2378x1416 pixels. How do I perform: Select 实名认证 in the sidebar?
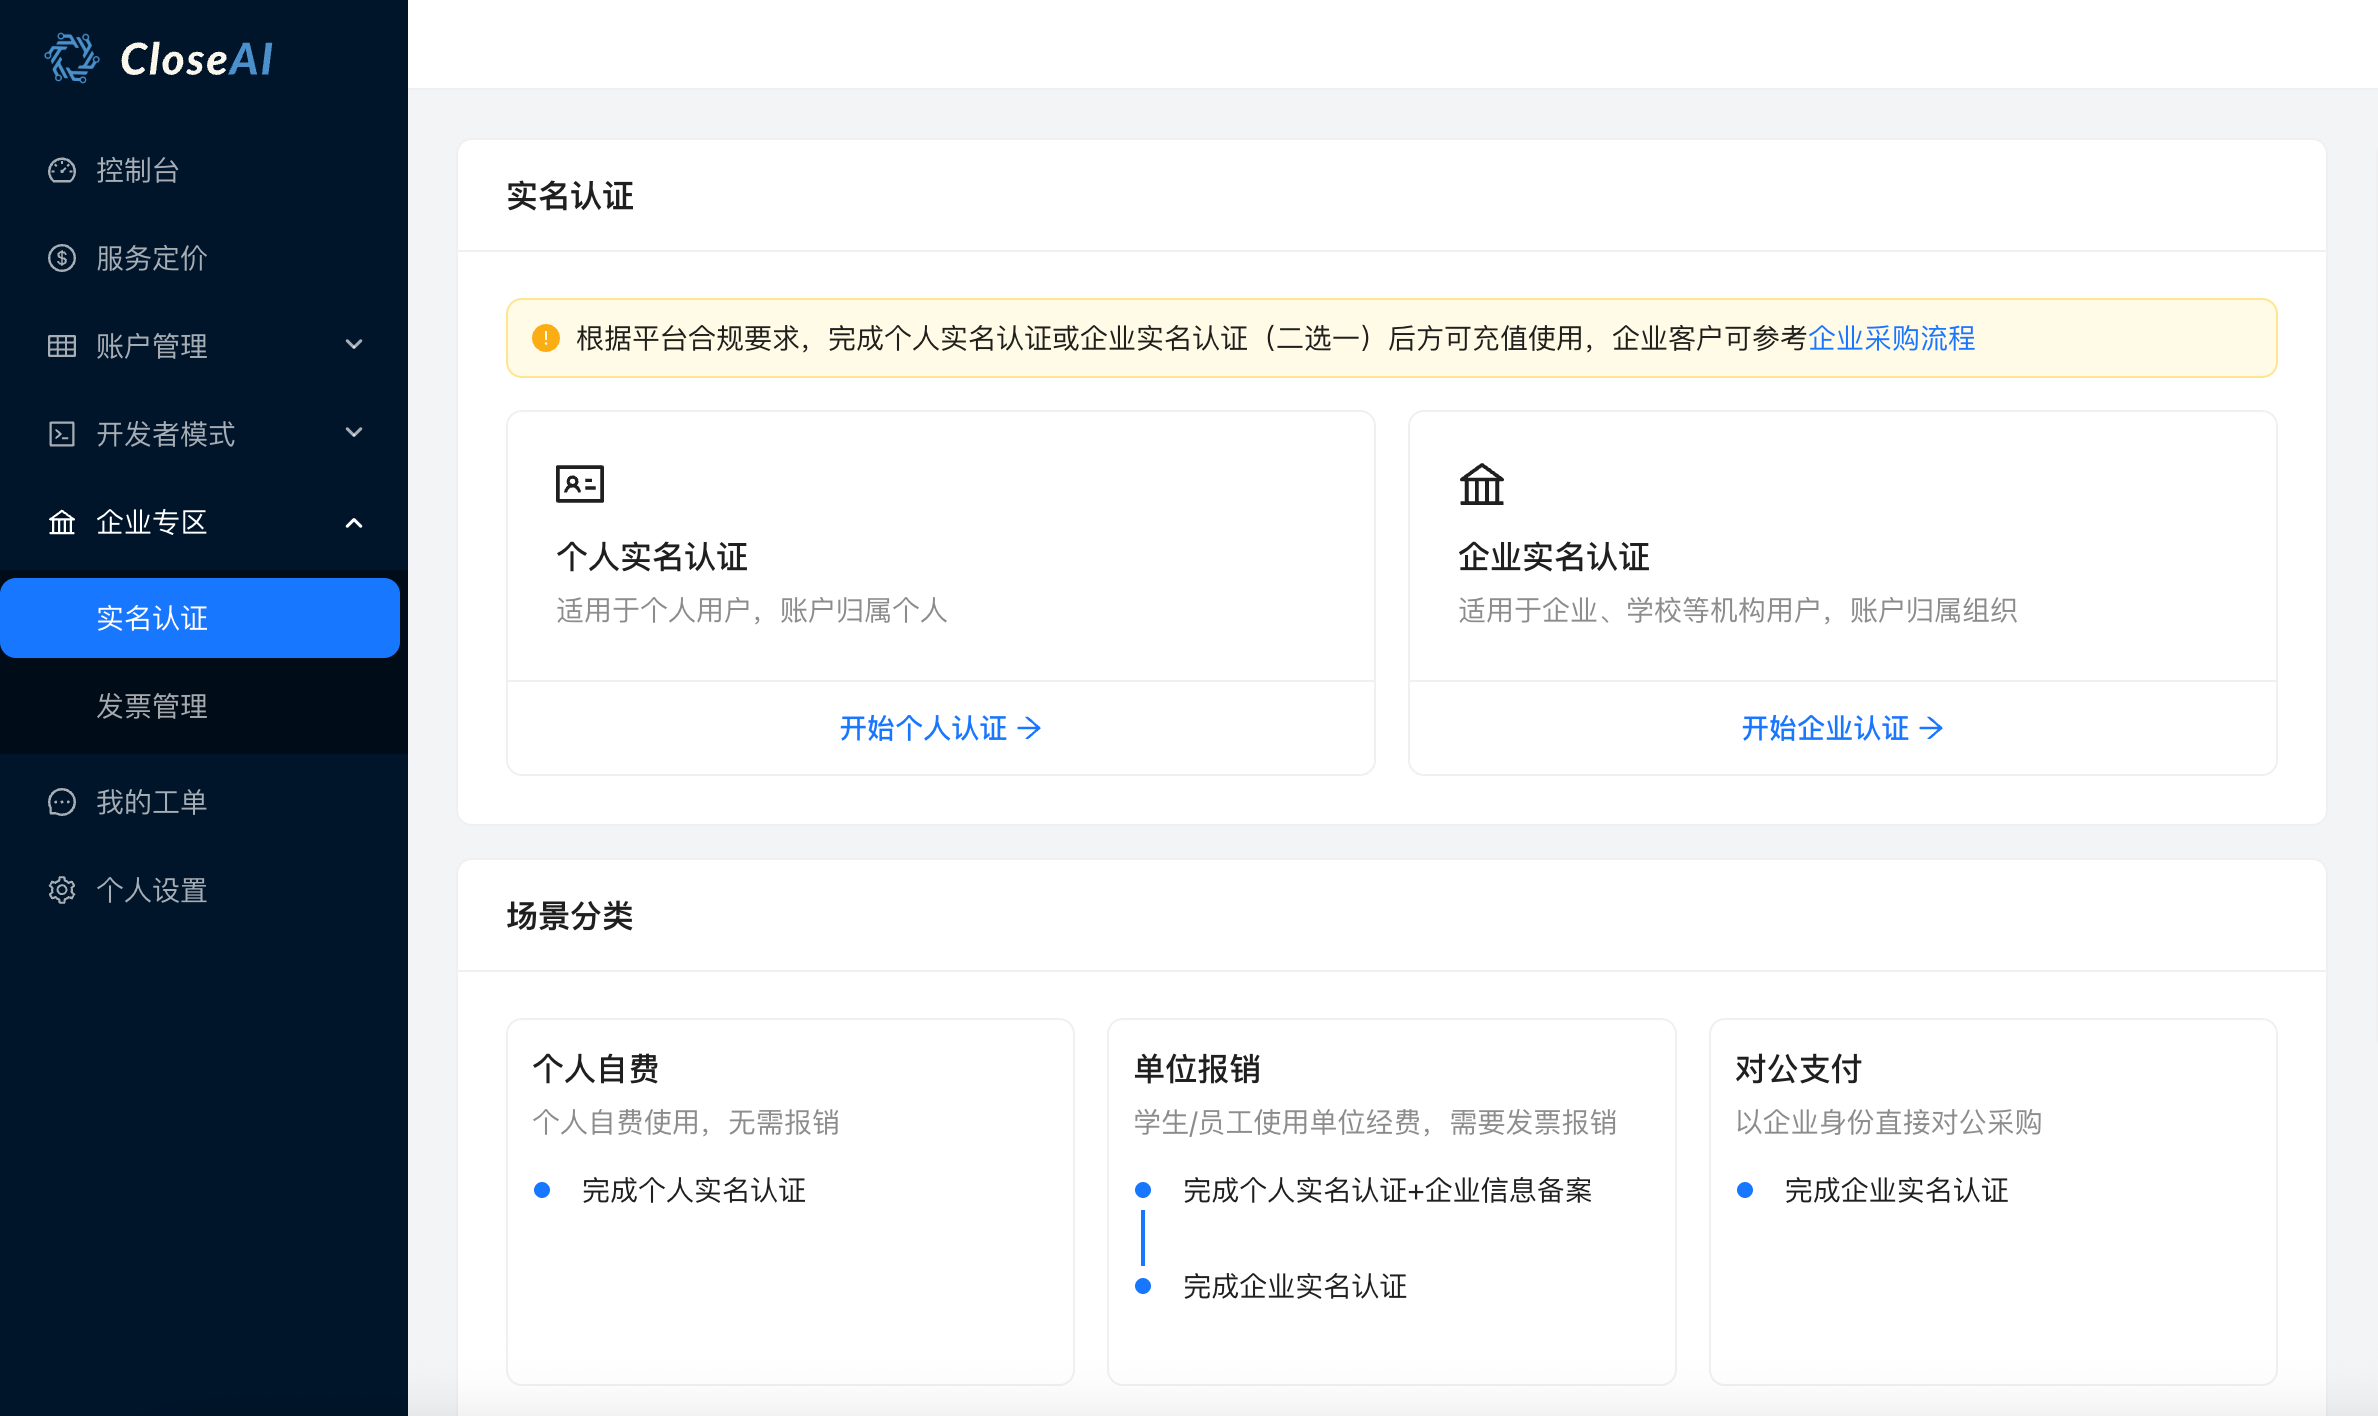(200, 618)
